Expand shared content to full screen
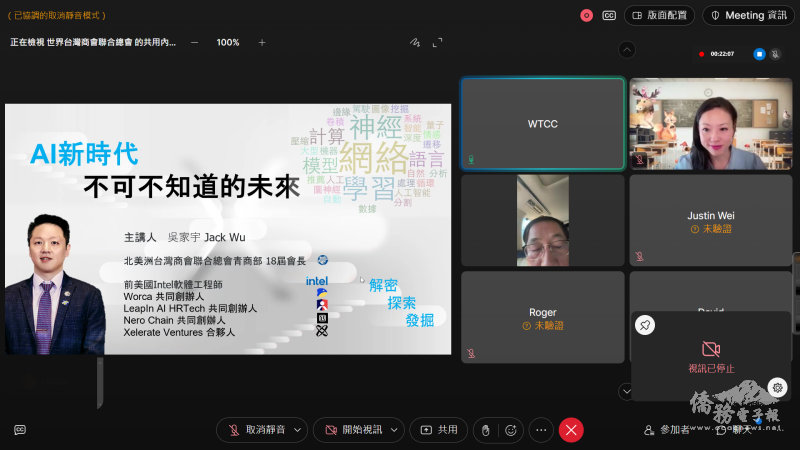Image resolution: width=800 pixels, height=450 pixels. tap(437, 42)
